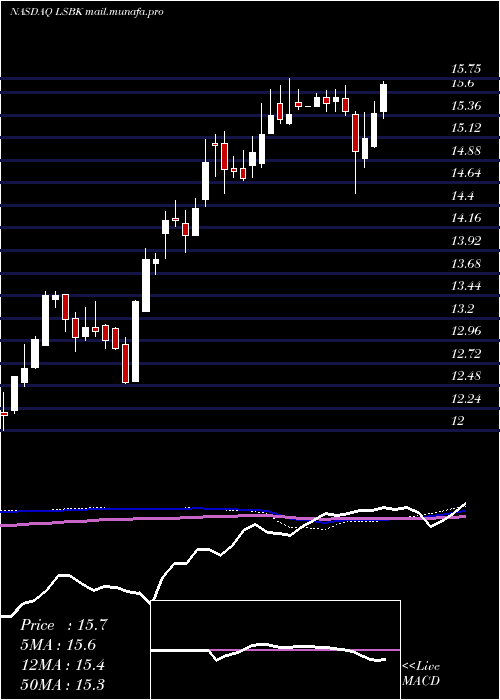Click the 15.36 price axis label
This screenshot has height=700, width=500.
click(466, 106)
